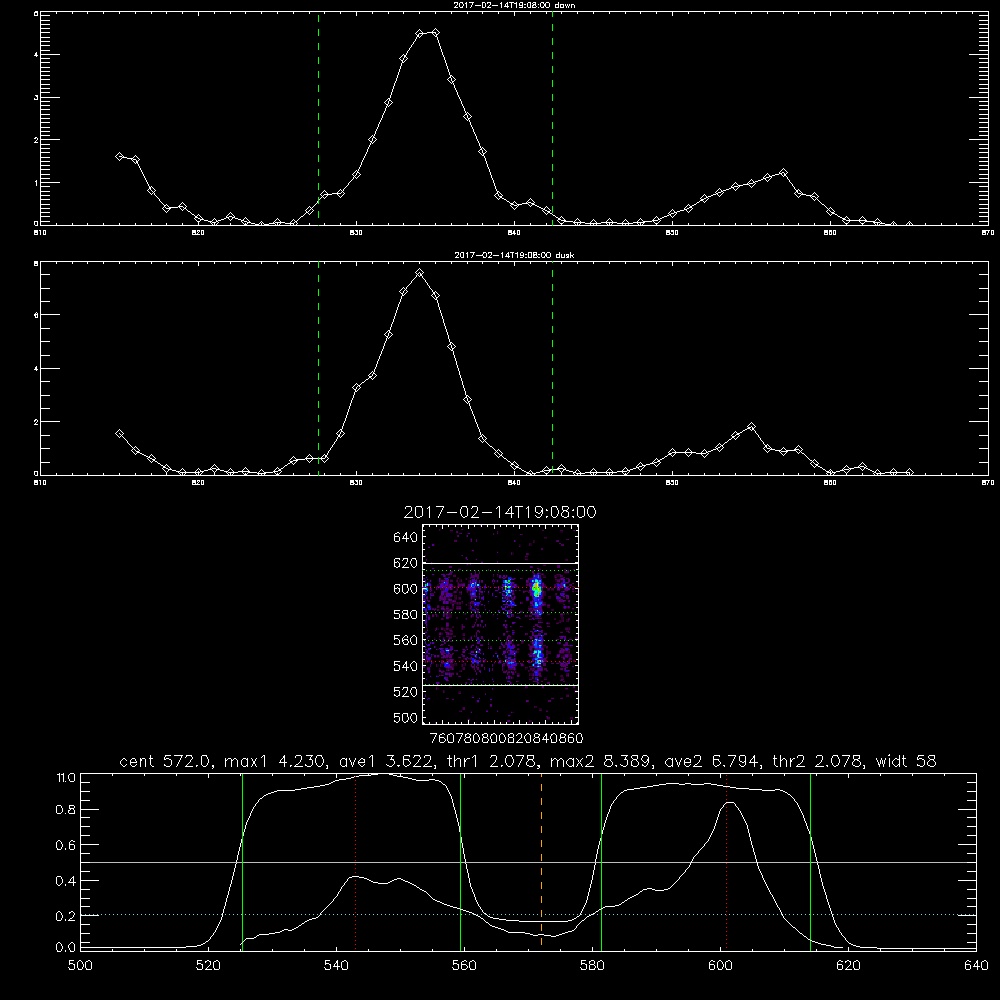
Task: Click the spectrogram y-axis label '560'
Action: (405, 640)
